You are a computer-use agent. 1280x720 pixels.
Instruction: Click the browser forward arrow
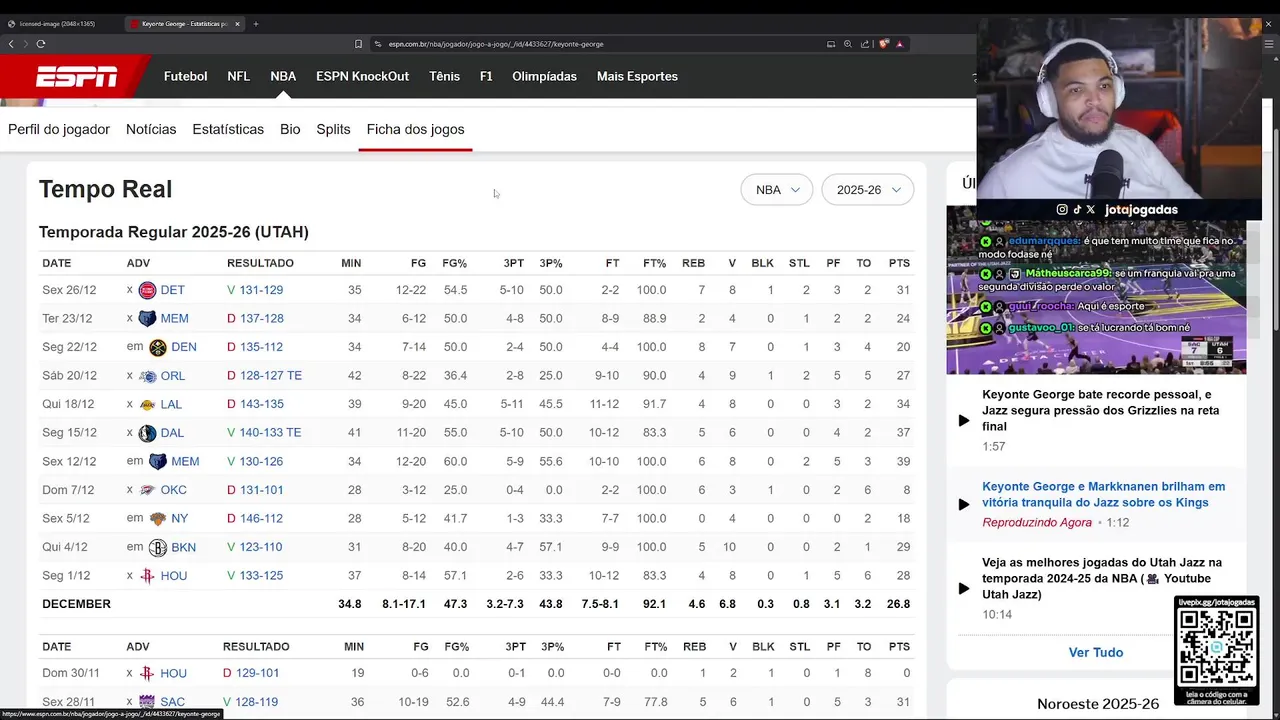25,44
